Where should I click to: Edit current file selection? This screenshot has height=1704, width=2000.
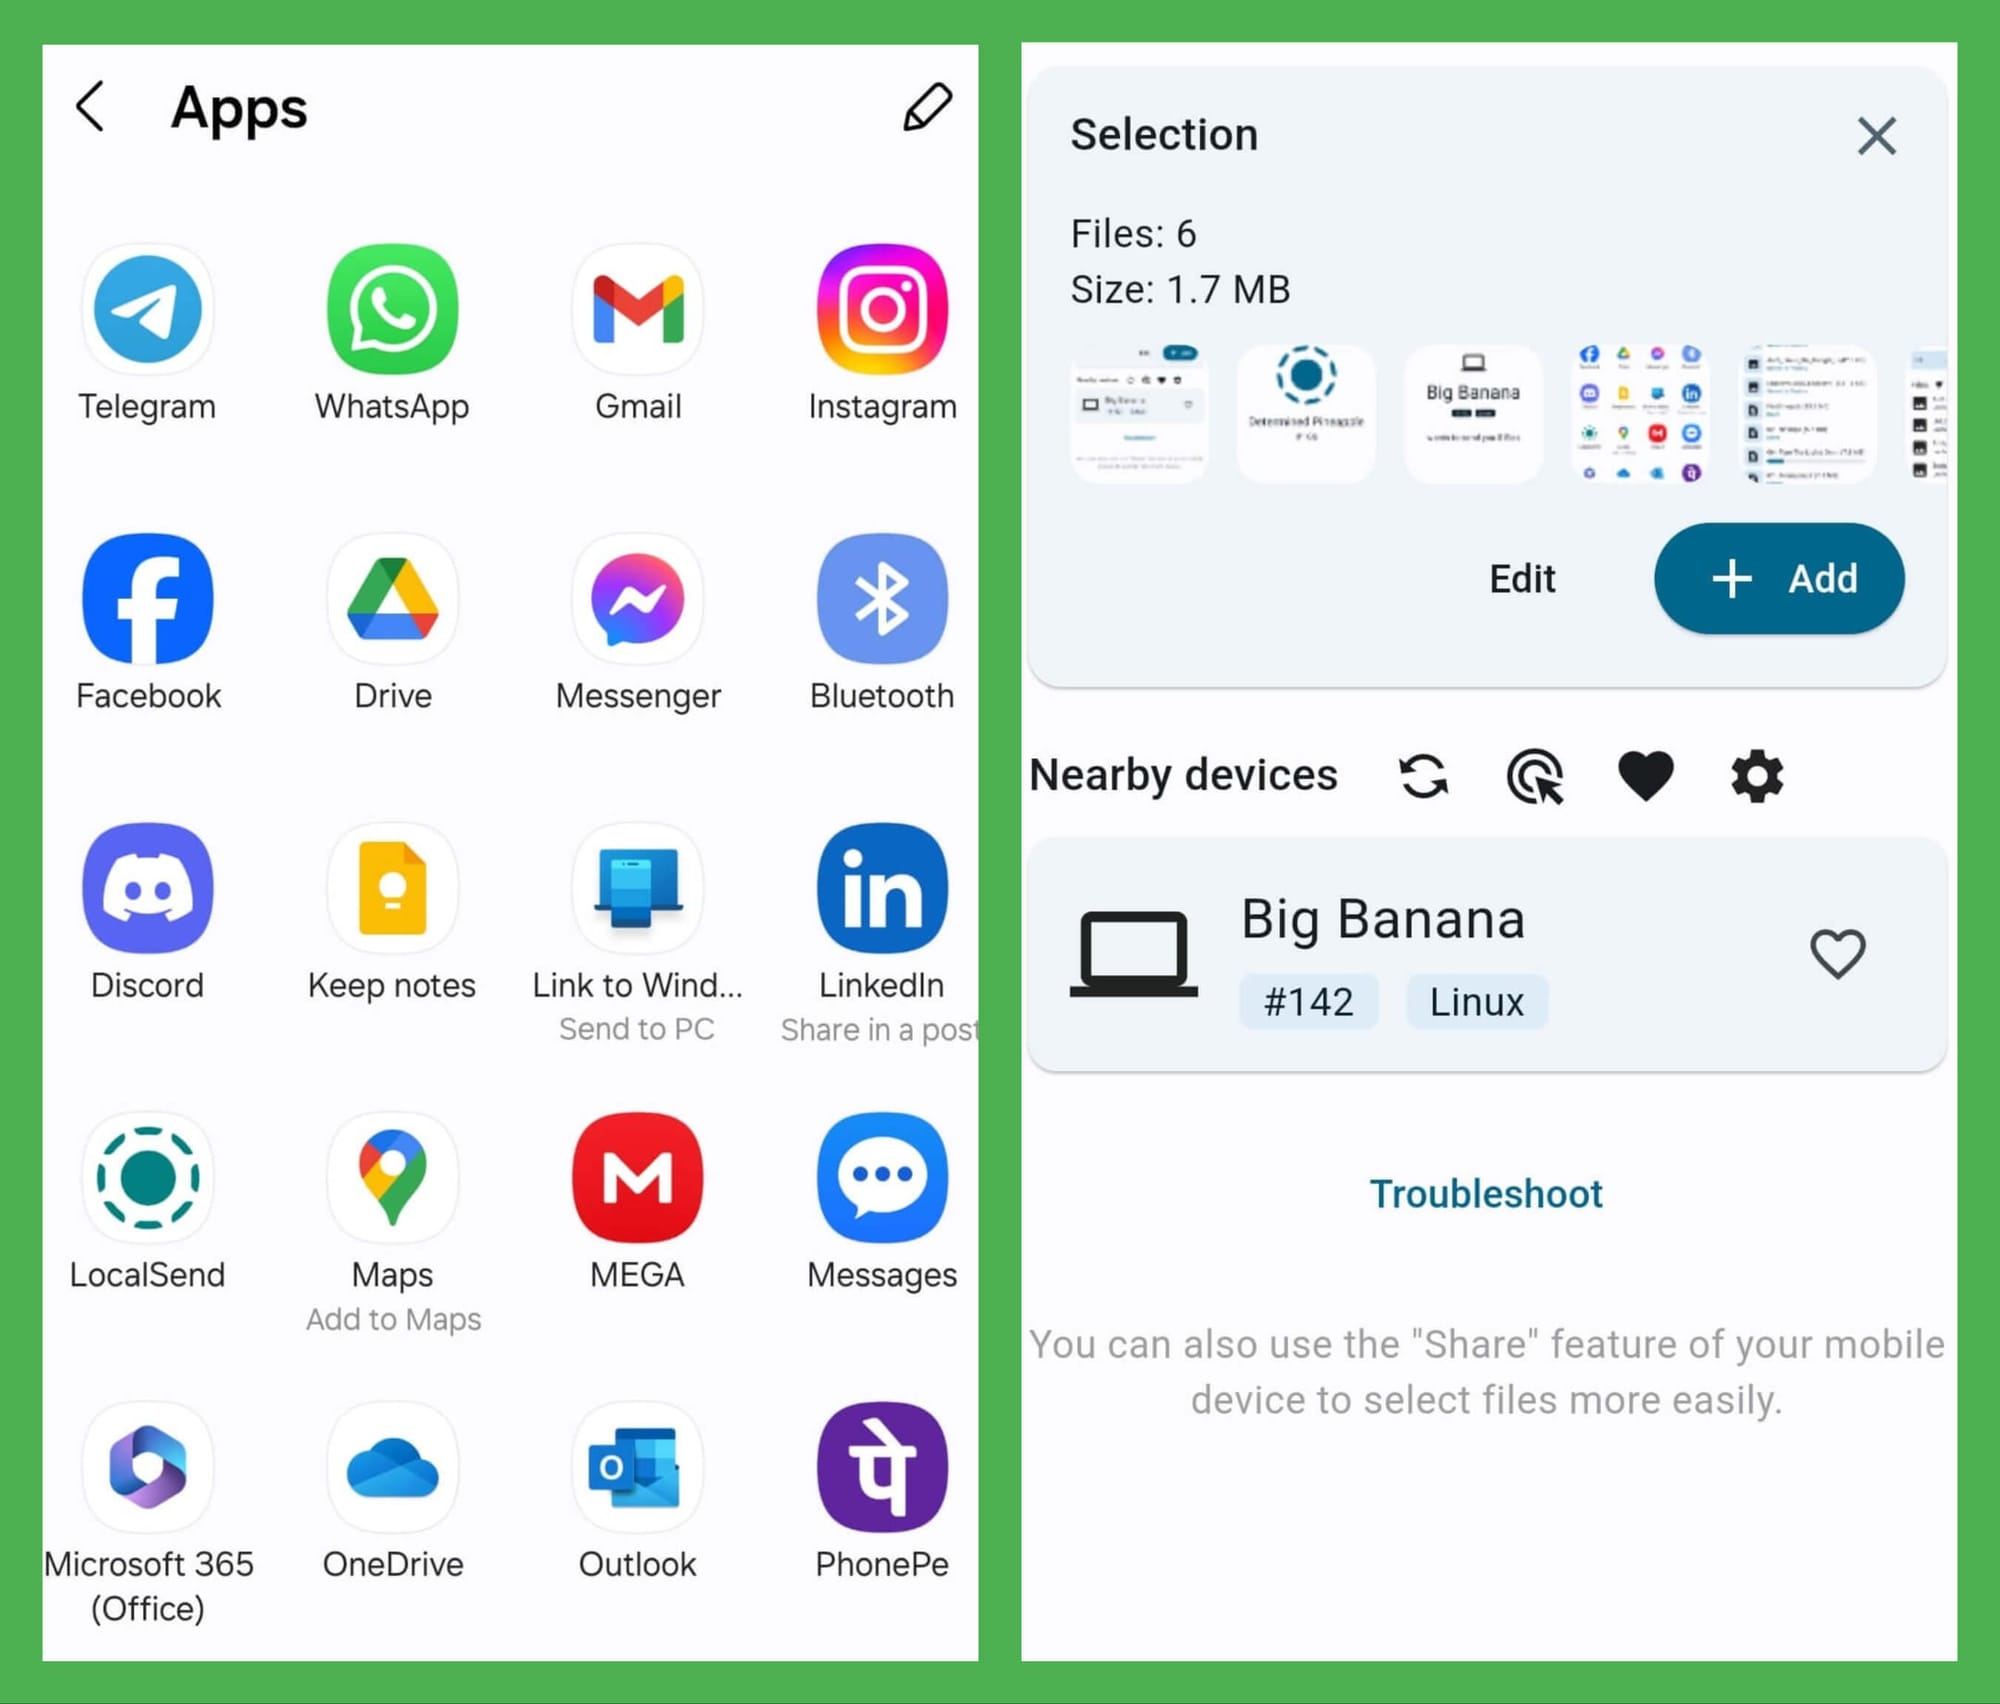pyautogui.click(x=1523, y=578)
